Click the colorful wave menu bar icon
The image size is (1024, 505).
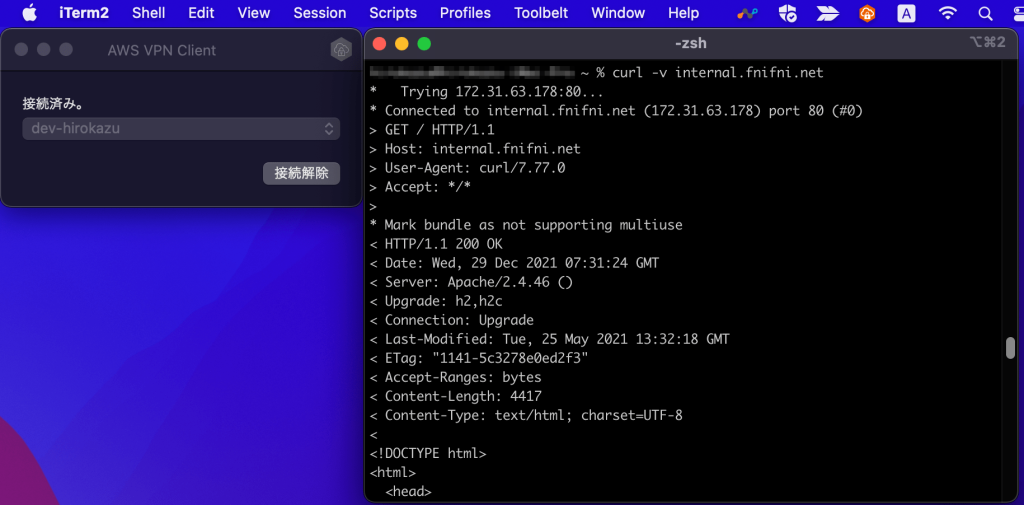747,13
